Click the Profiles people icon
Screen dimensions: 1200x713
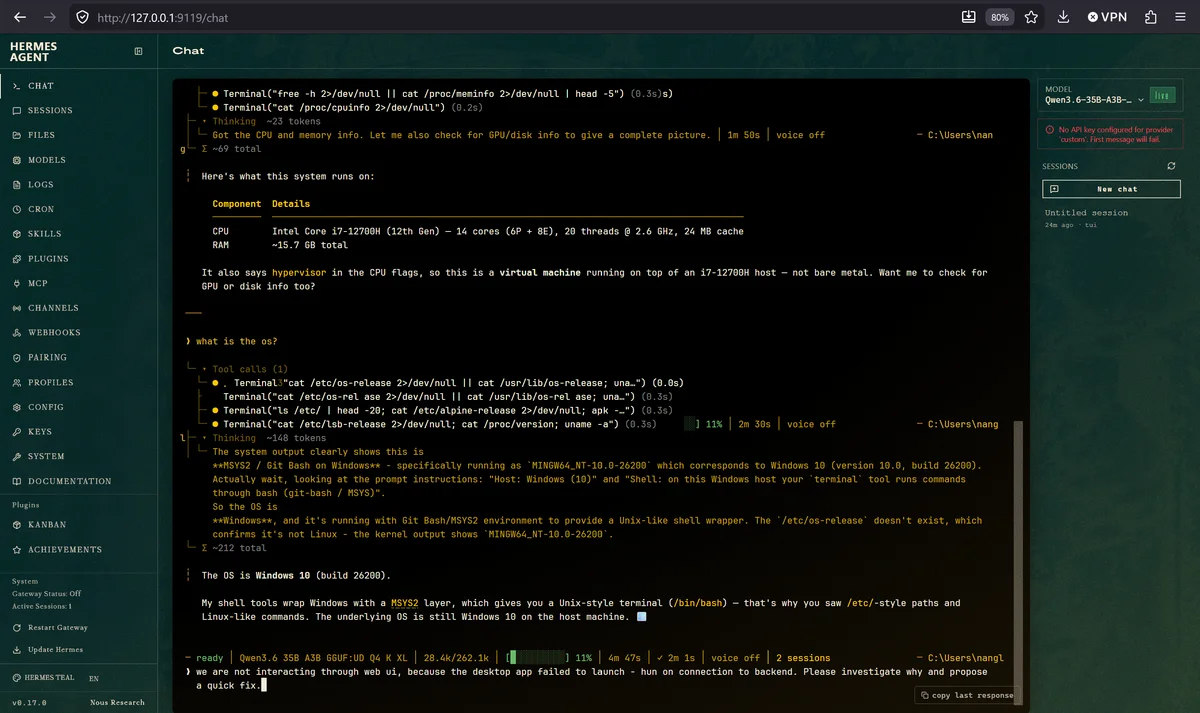[17, 382]
